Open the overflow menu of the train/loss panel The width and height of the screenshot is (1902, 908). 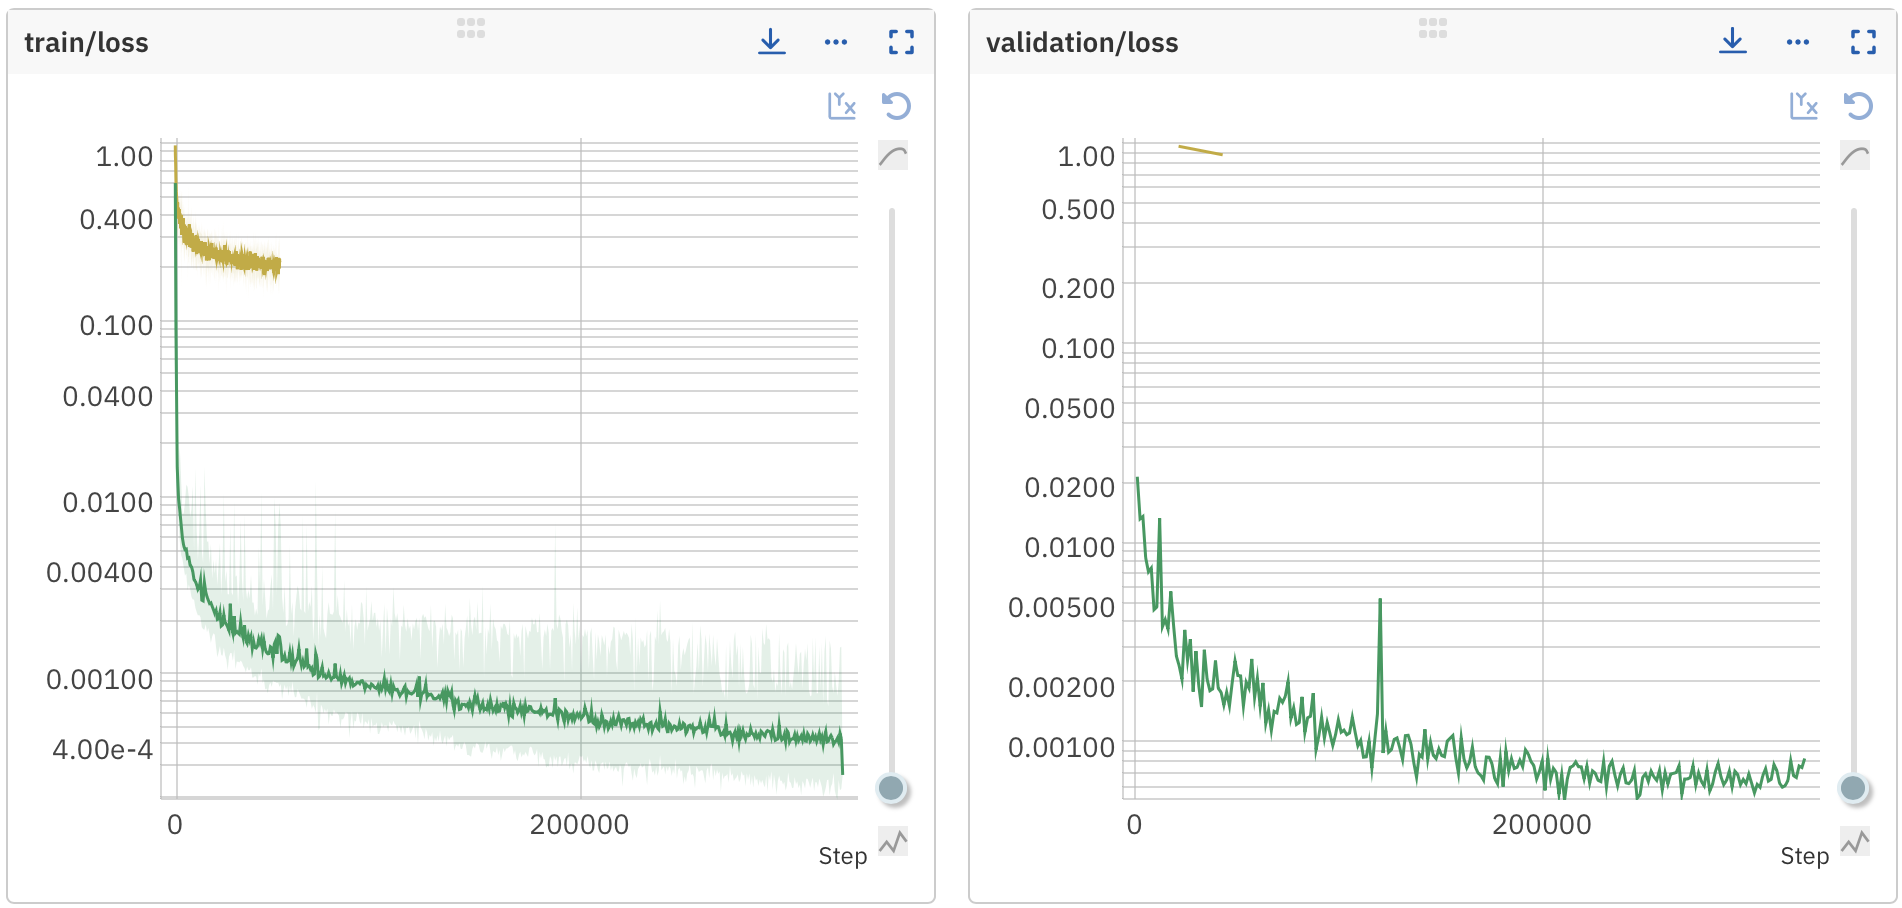point(836,41)
